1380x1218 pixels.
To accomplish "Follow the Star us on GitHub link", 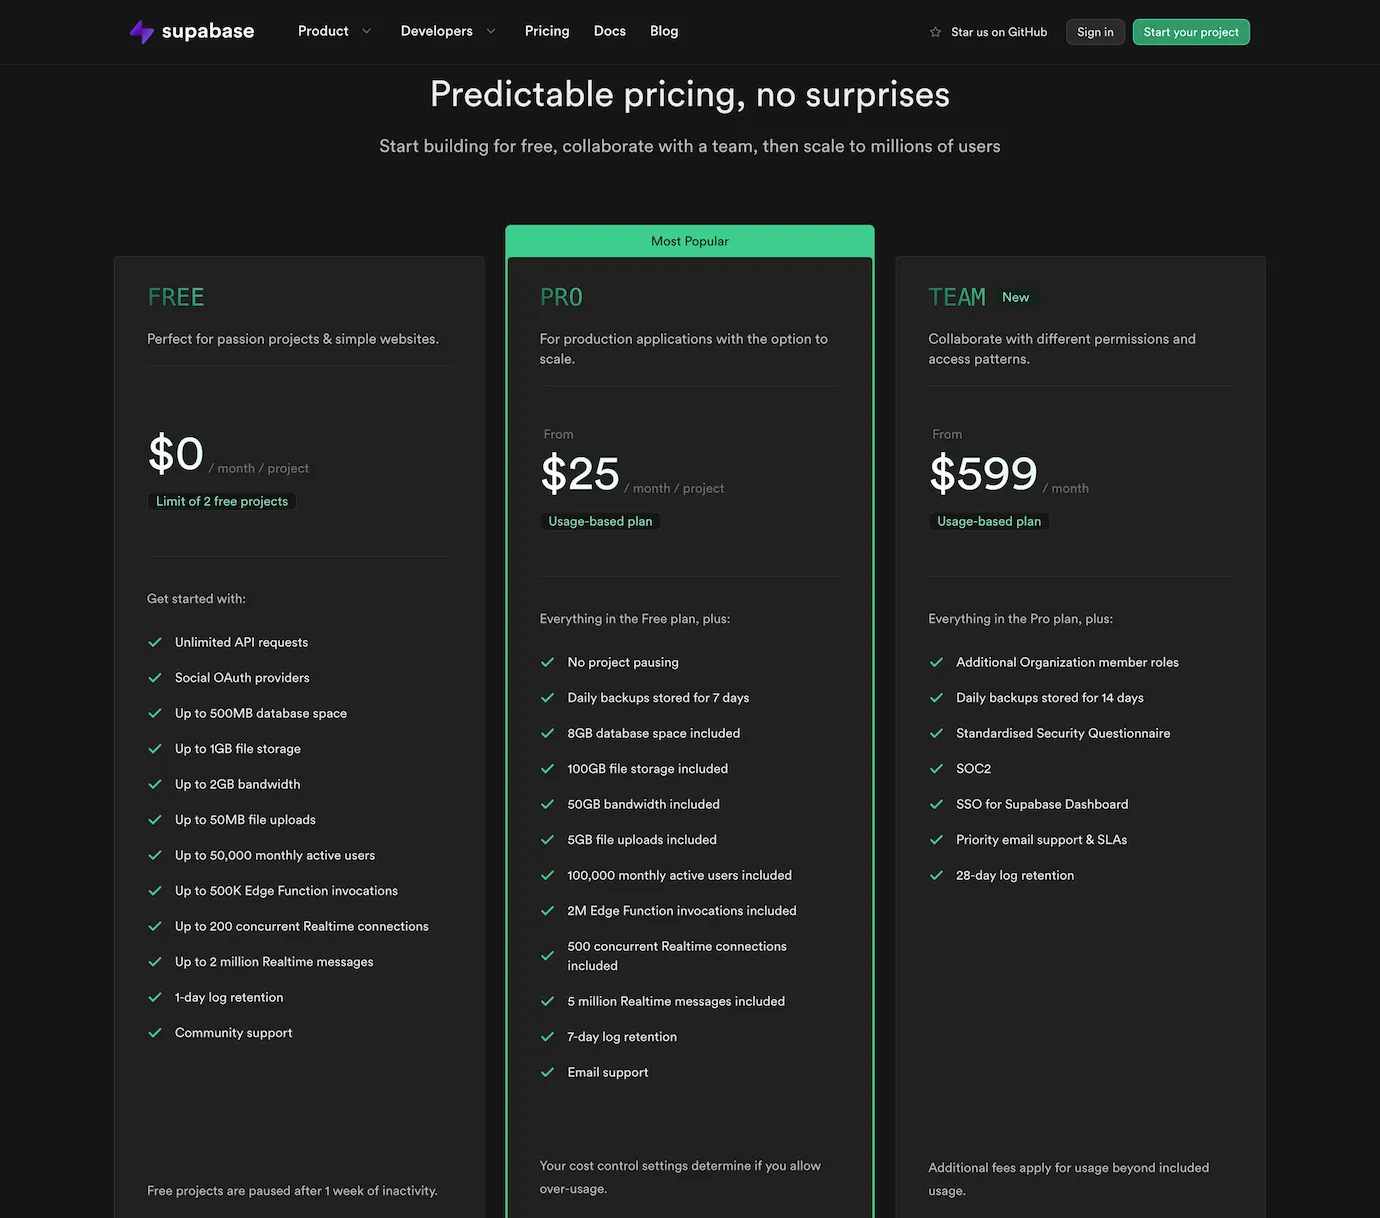I will [998, 32].
